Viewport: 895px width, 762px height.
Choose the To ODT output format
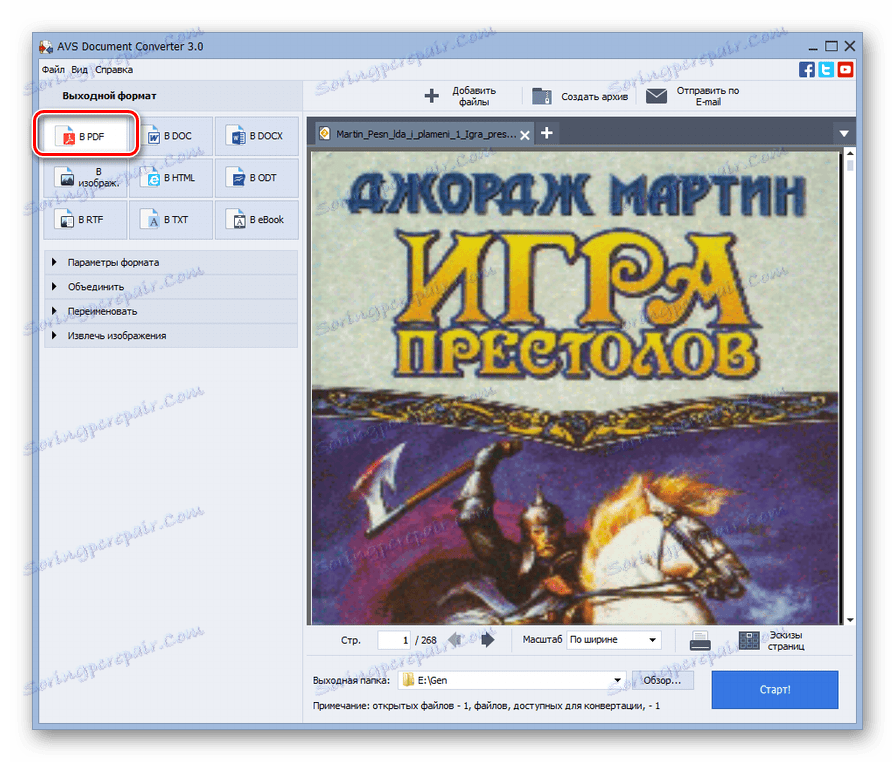pos(257,178)
